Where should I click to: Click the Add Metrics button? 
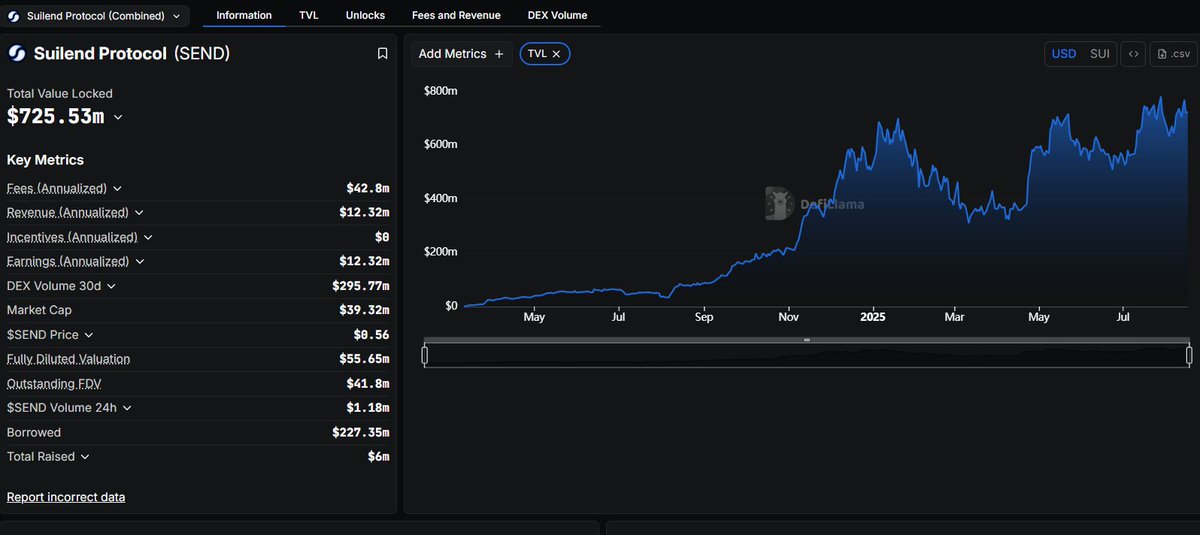pos(461,54)
